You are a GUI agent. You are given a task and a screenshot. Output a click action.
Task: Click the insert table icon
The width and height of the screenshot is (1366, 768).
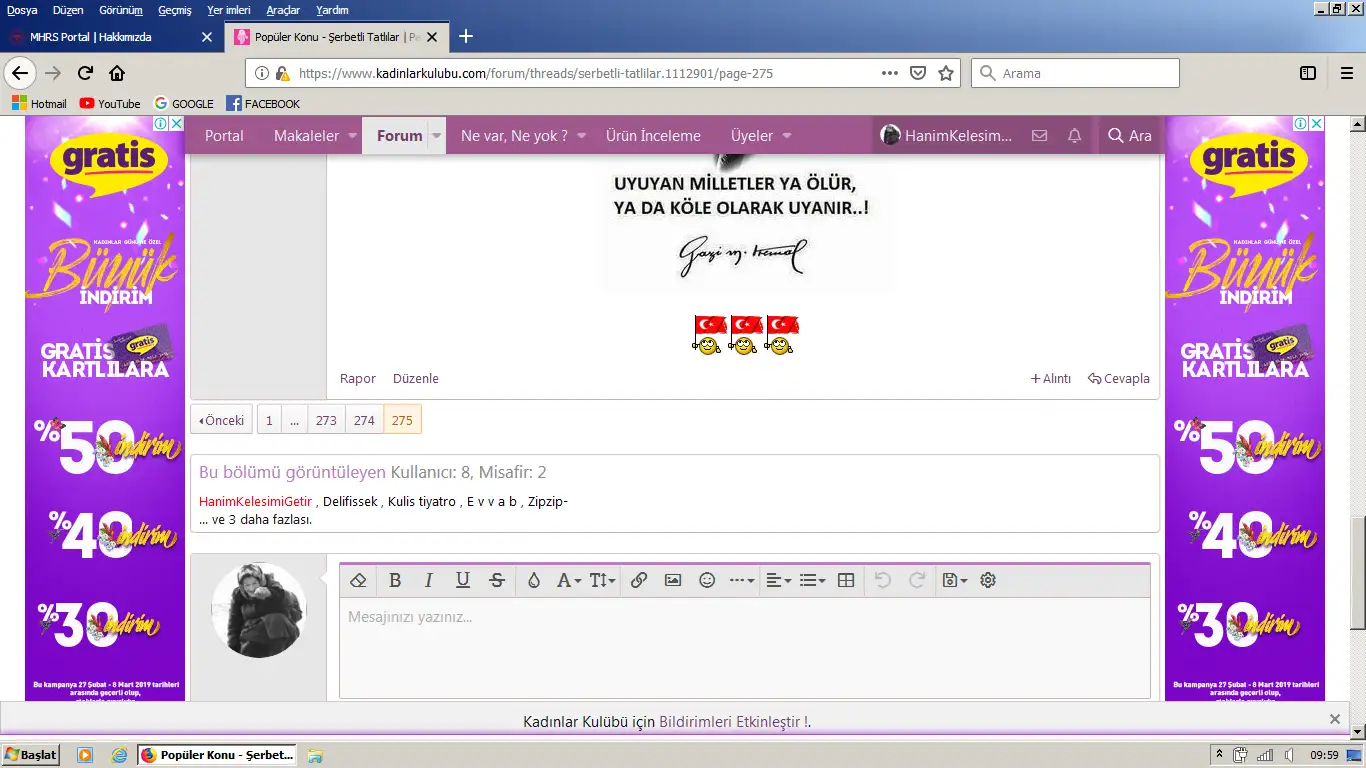pyautogui.click(x=846, y=580)
